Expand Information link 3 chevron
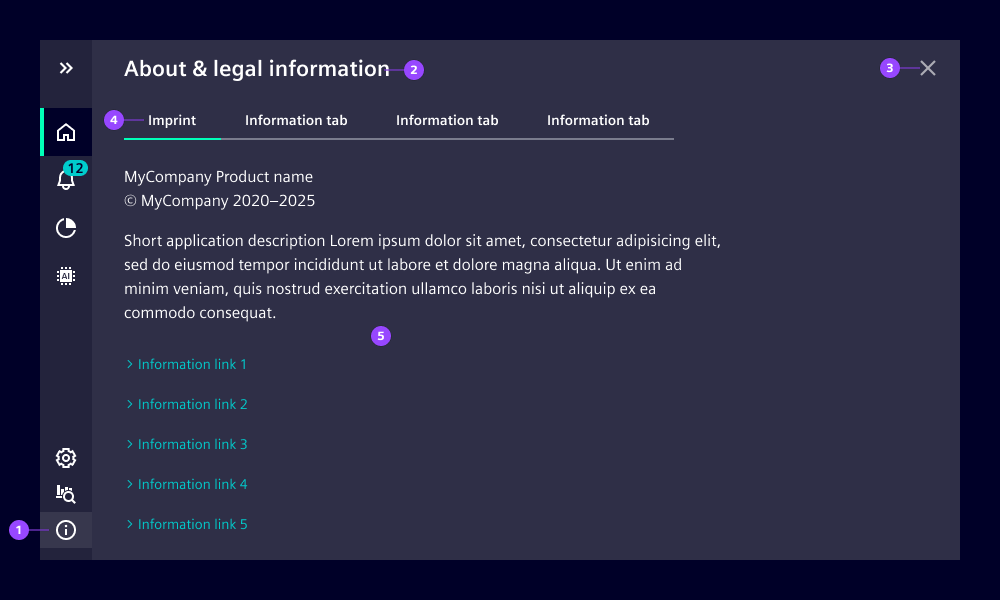 (129, 444)
